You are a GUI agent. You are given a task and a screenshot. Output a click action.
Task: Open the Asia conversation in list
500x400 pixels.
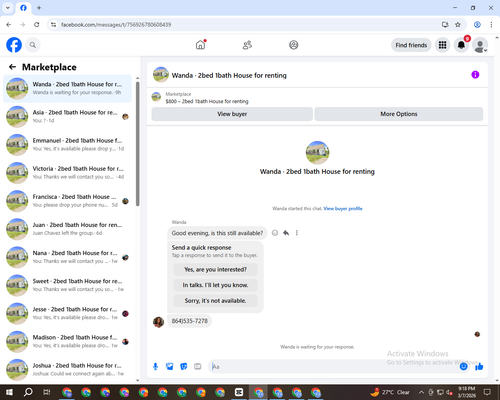click(x=67, y=117)
